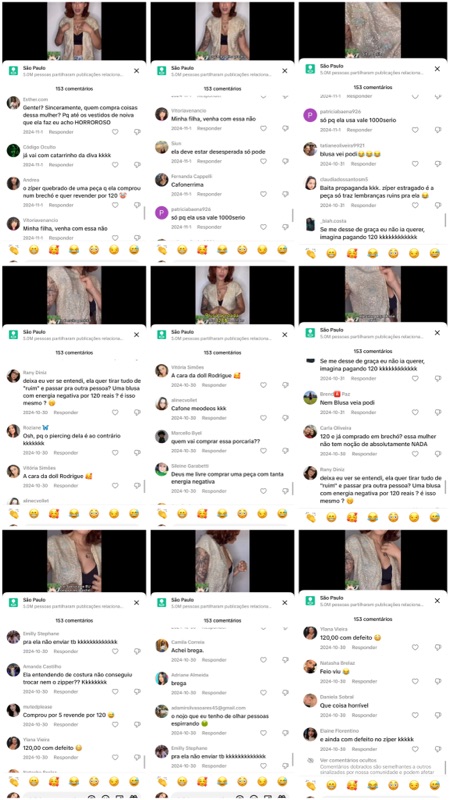Reply to Elaine Florentino's zíper comment

[x=363, y=749]
